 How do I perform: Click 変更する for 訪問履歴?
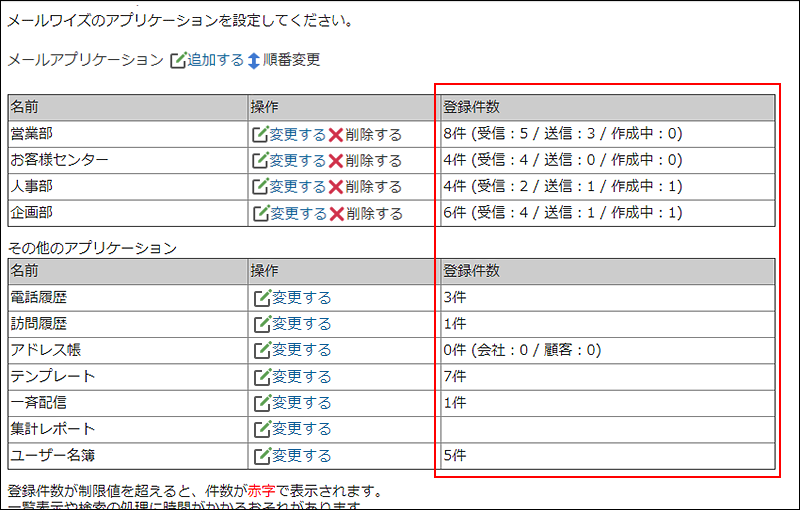click(302, 324)
